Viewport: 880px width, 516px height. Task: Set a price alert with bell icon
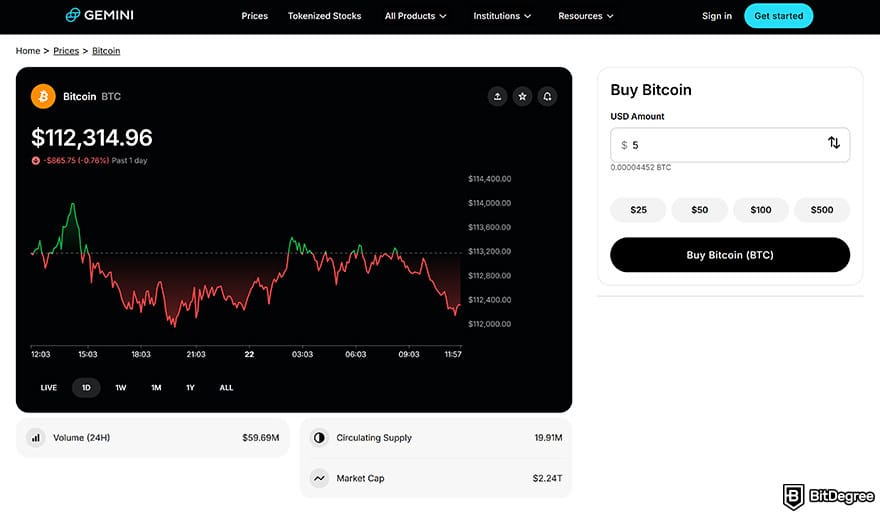547,97
